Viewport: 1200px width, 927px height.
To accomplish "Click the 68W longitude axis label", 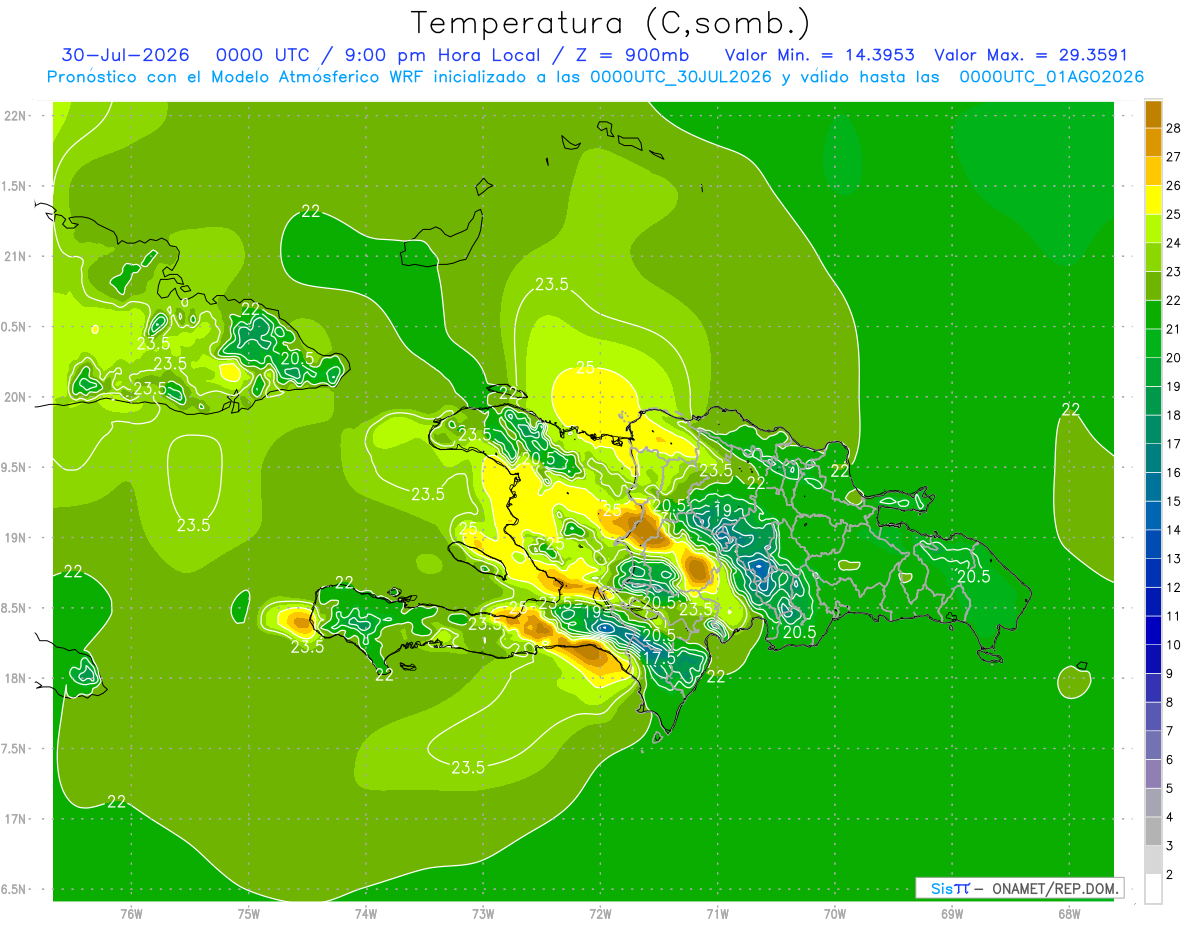I will pos(1069,913).
